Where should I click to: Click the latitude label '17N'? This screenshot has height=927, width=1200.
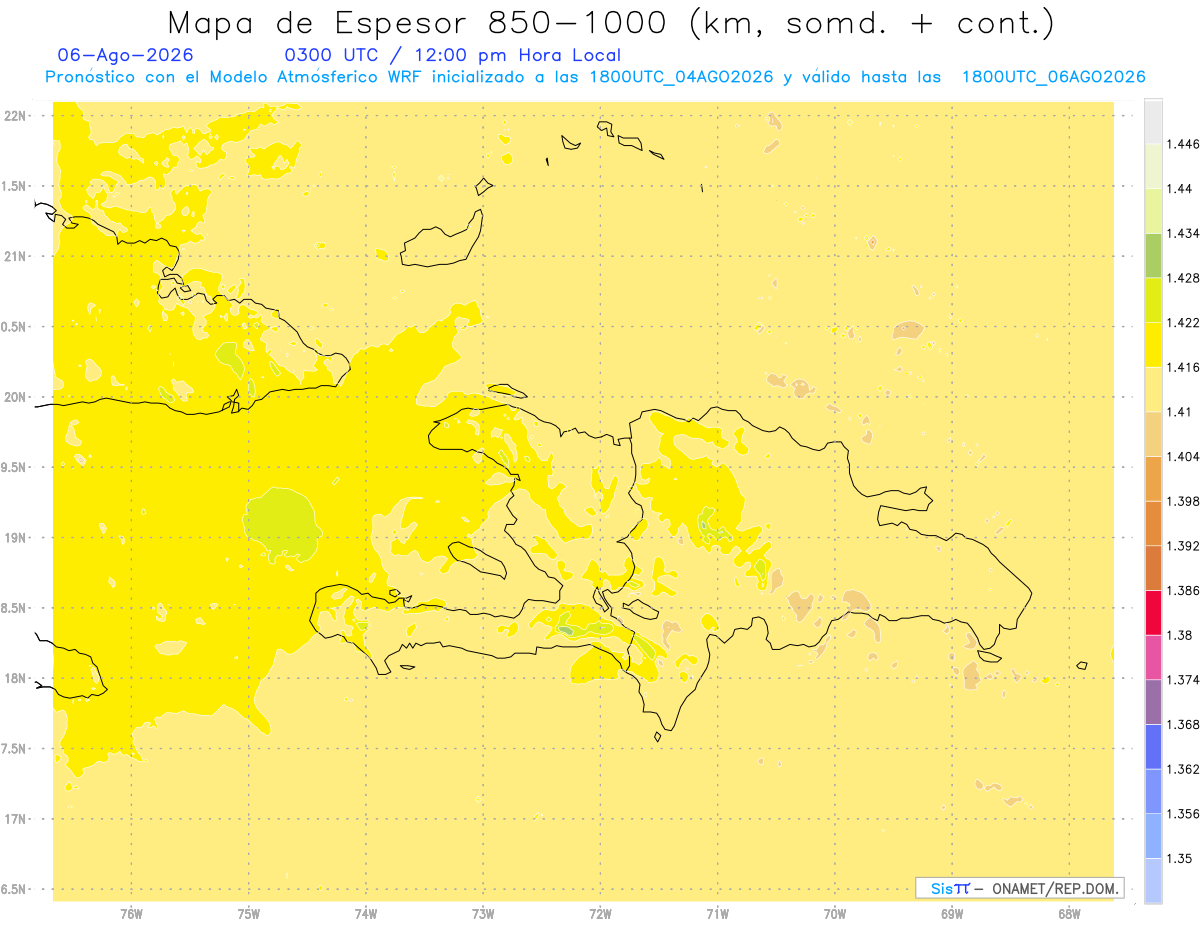point(15,819)
